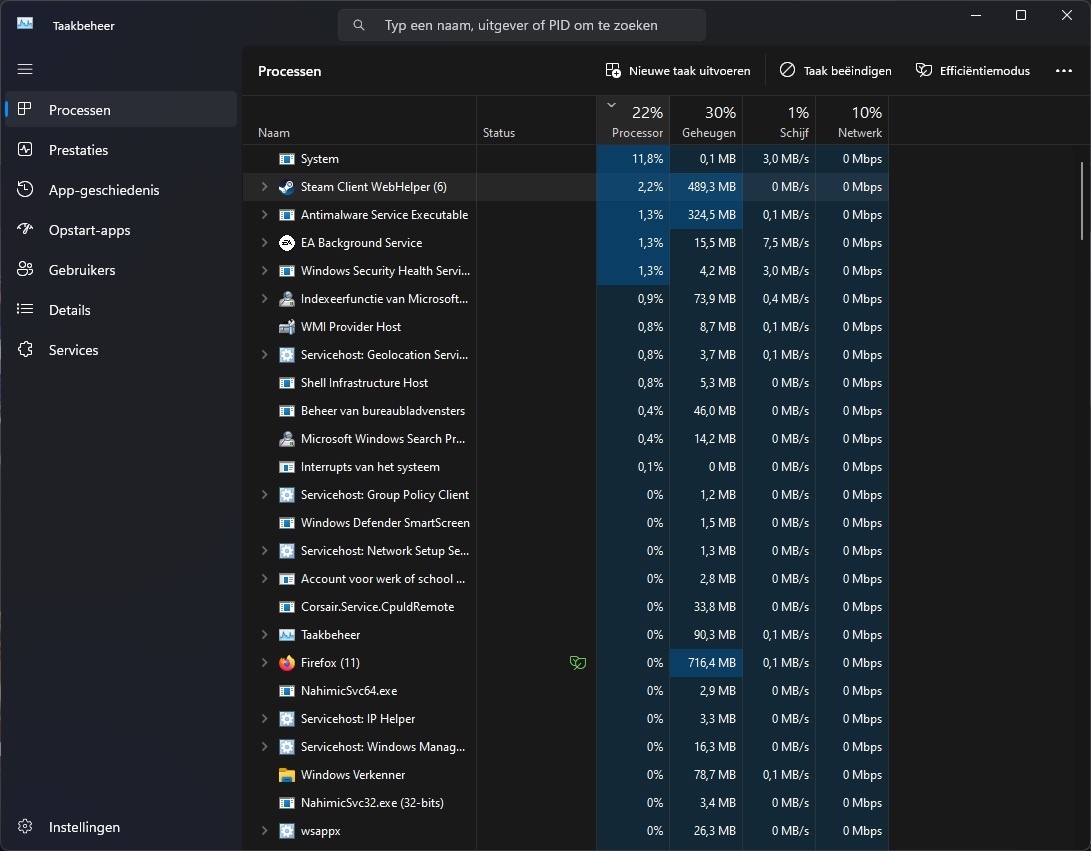
Task: Expand the Antimalware Service Executable row
Action: [x=264, y=214]
